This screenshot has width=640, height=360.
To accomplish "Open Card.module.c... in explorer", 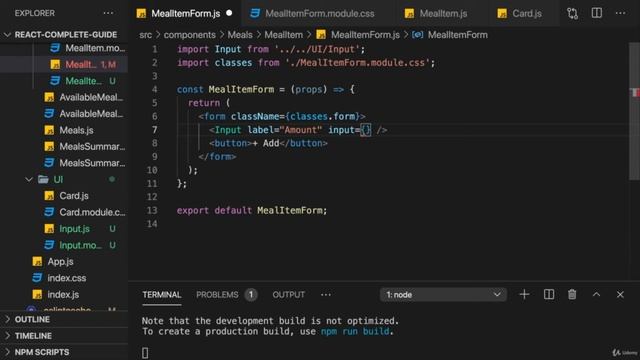I will click(x=64, y=212).
